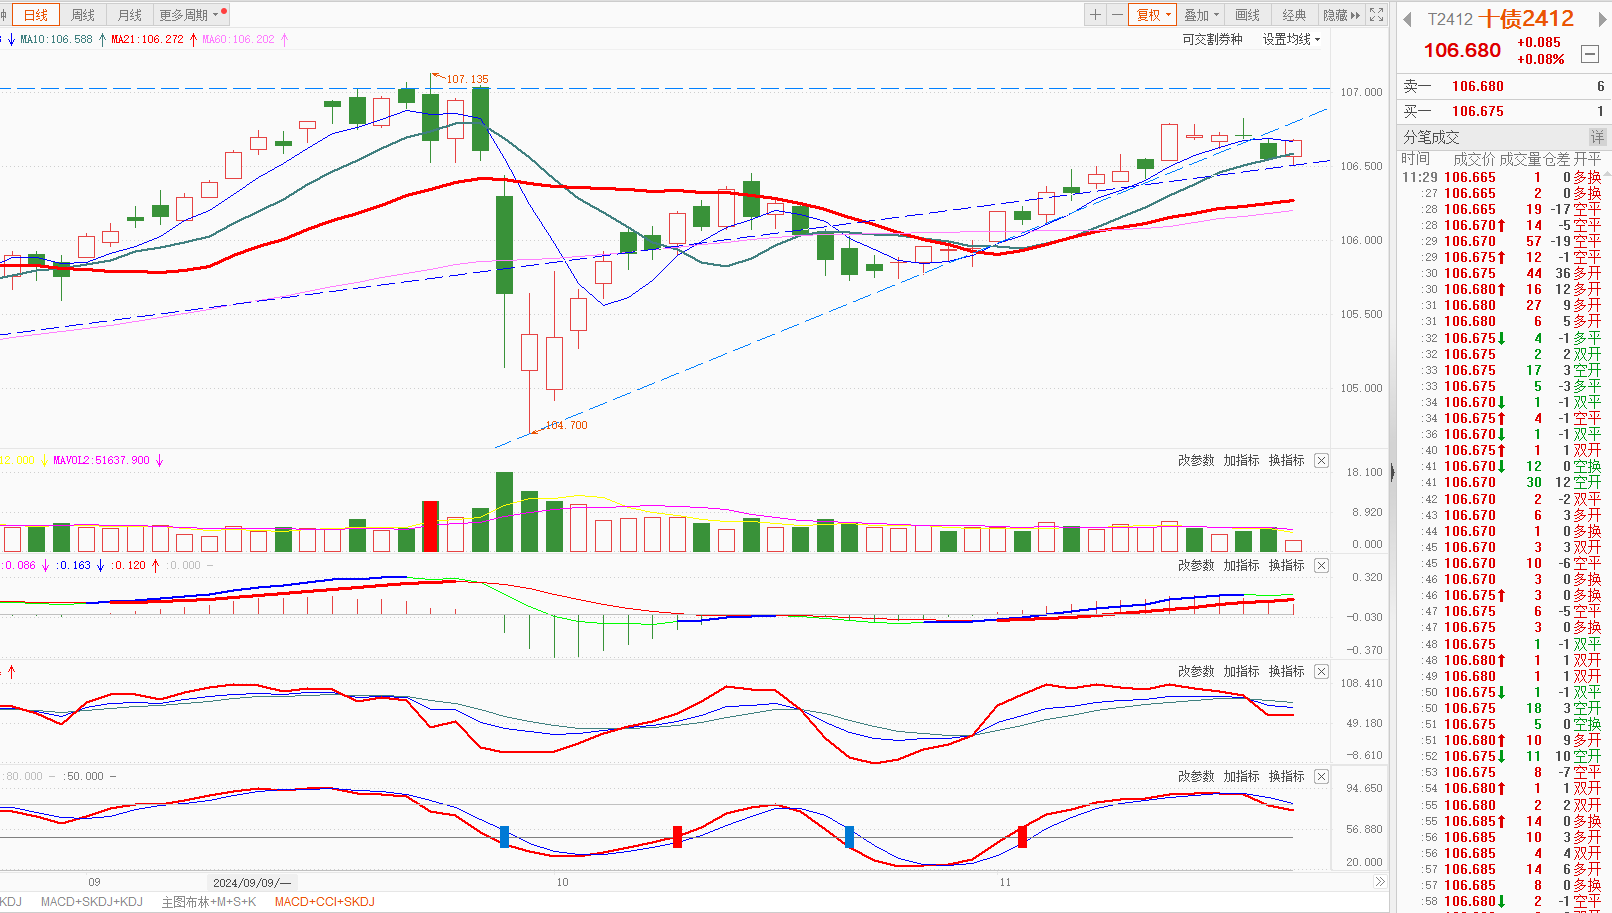
Task: Go to previous contract with left arrow
Action: coord(1407,19)
